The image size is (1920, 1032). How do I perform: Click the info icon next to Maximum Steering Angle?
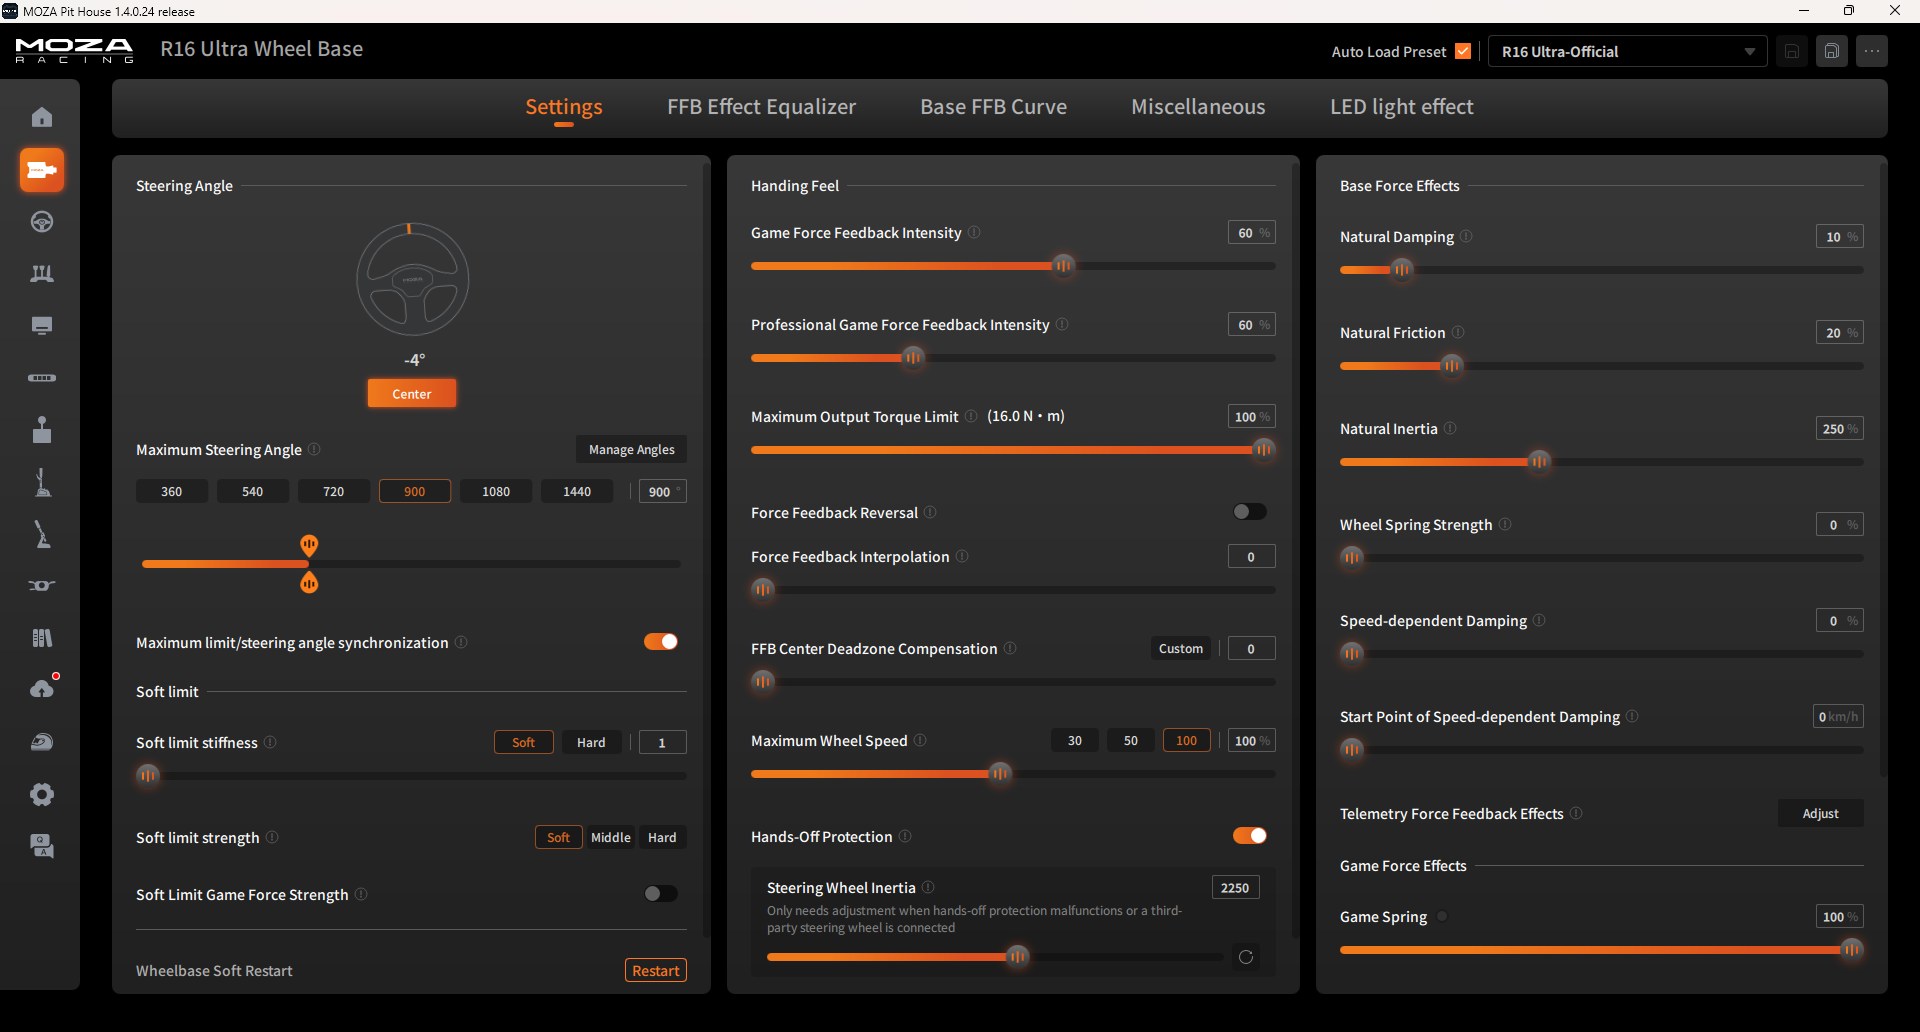click(x=314, y=449)
